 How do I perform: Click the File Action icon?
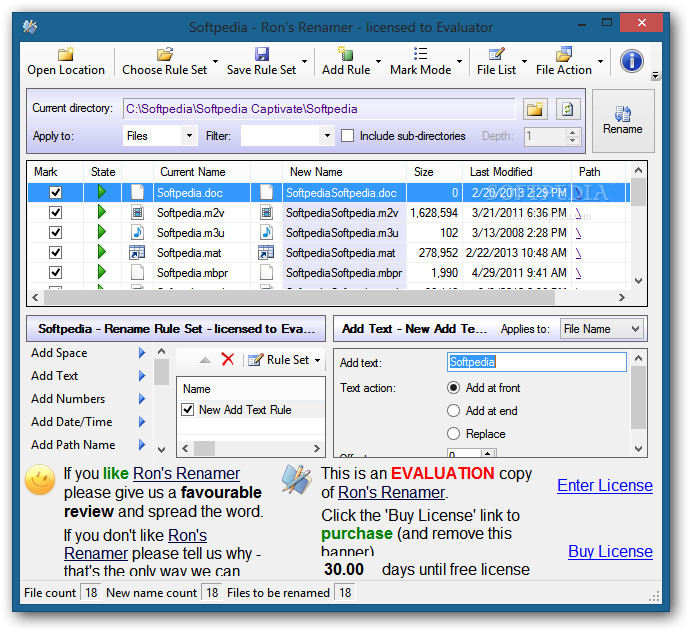(564, 54)
